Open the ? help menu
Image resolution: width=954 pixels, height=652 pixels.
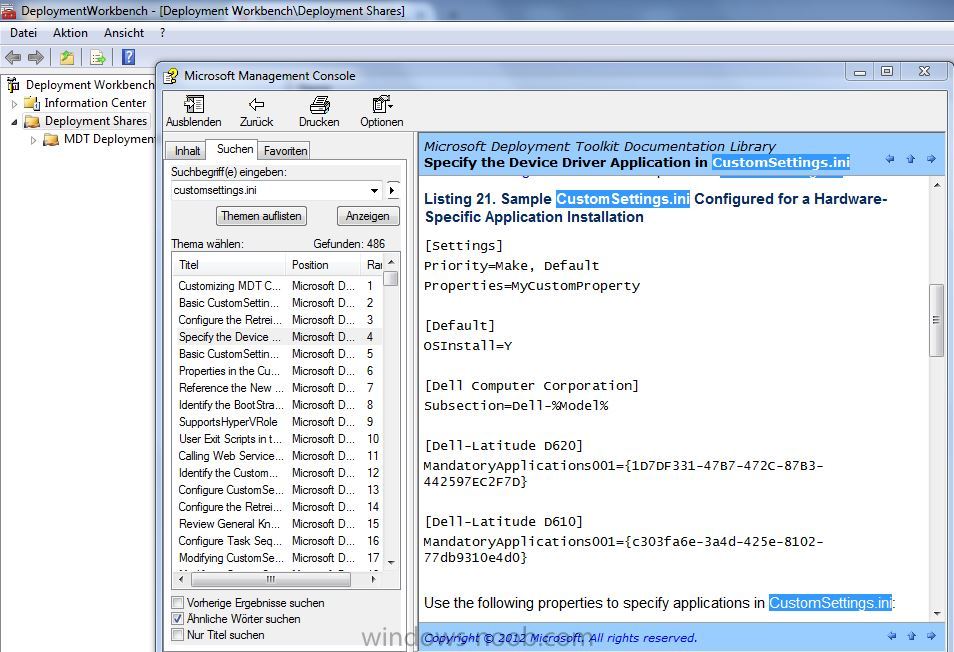pos(162,33)
